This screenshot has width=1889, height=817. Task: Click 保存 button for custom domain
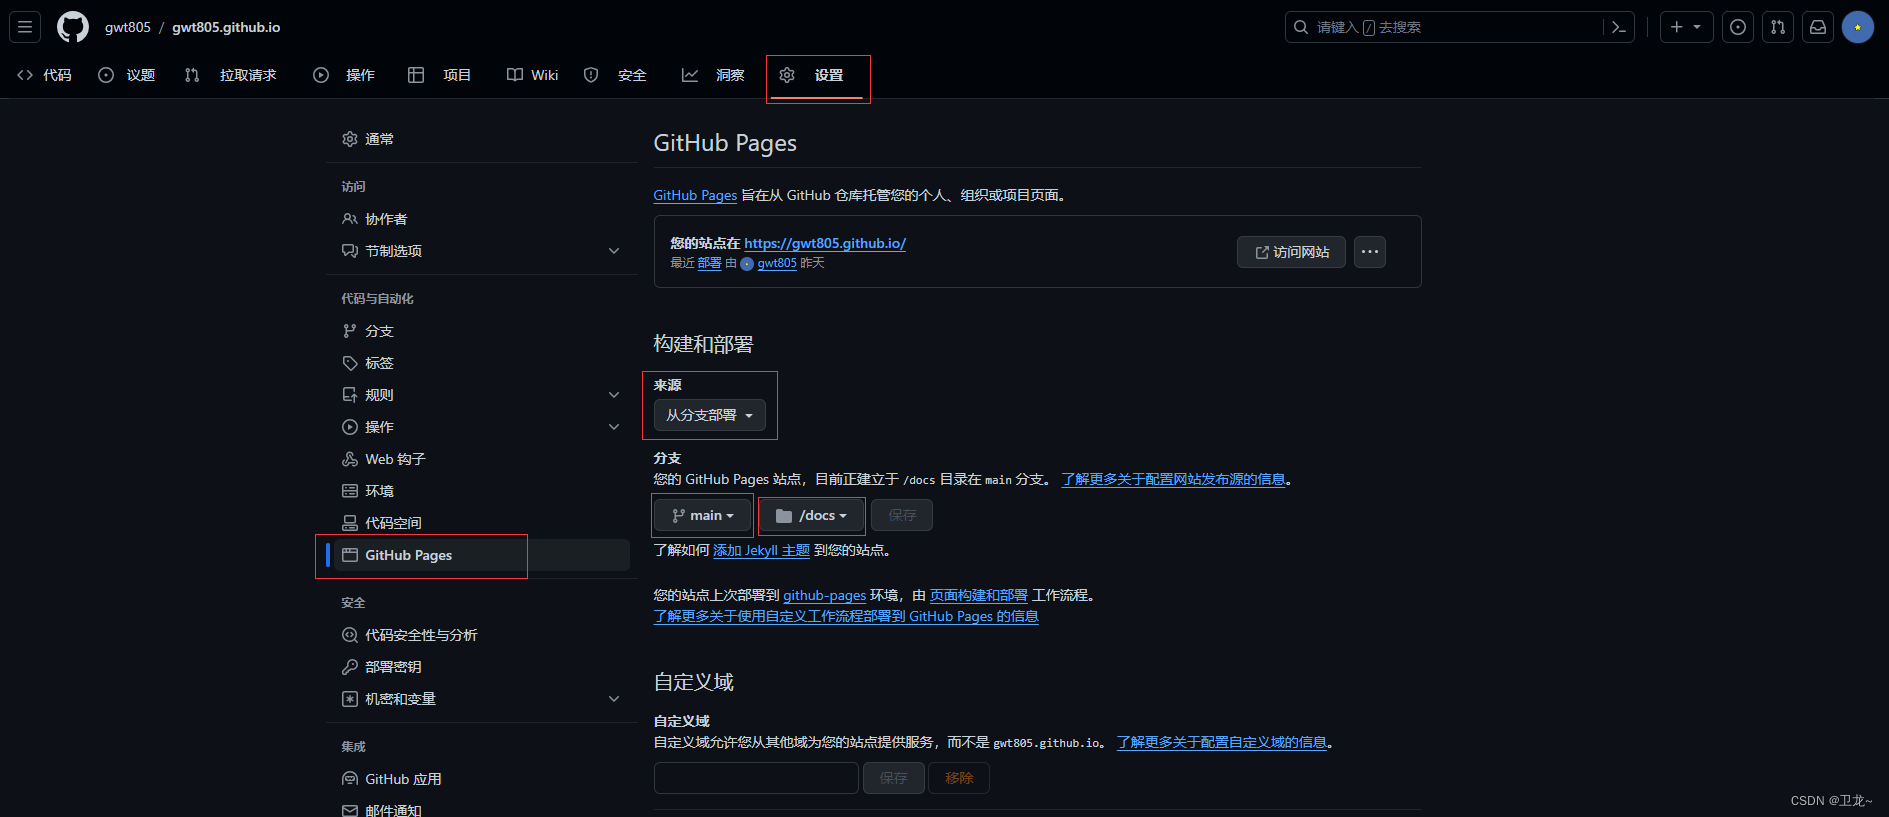[x=893, y=778]
